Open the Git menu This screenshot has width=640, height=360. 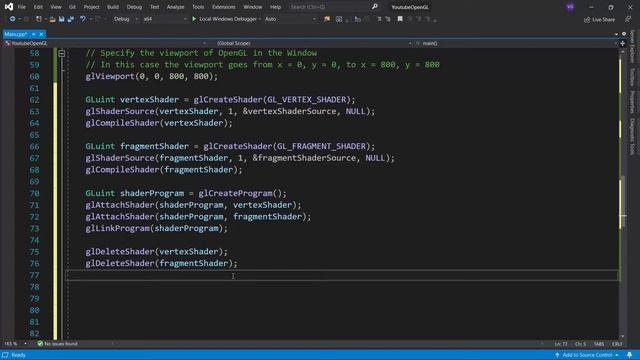72,7
